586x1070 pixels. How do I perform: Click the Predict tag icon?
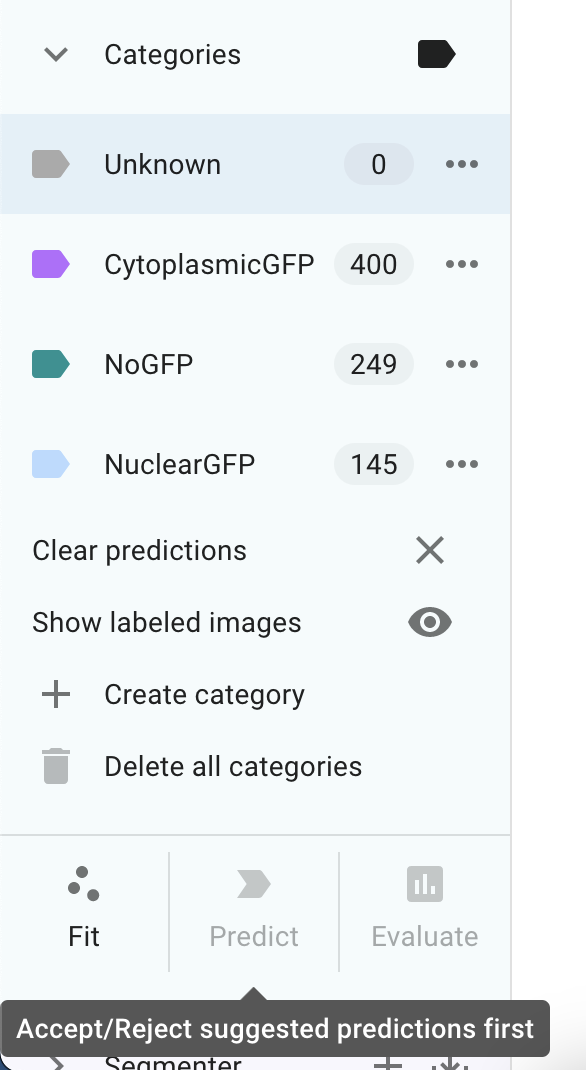(253, 883)
